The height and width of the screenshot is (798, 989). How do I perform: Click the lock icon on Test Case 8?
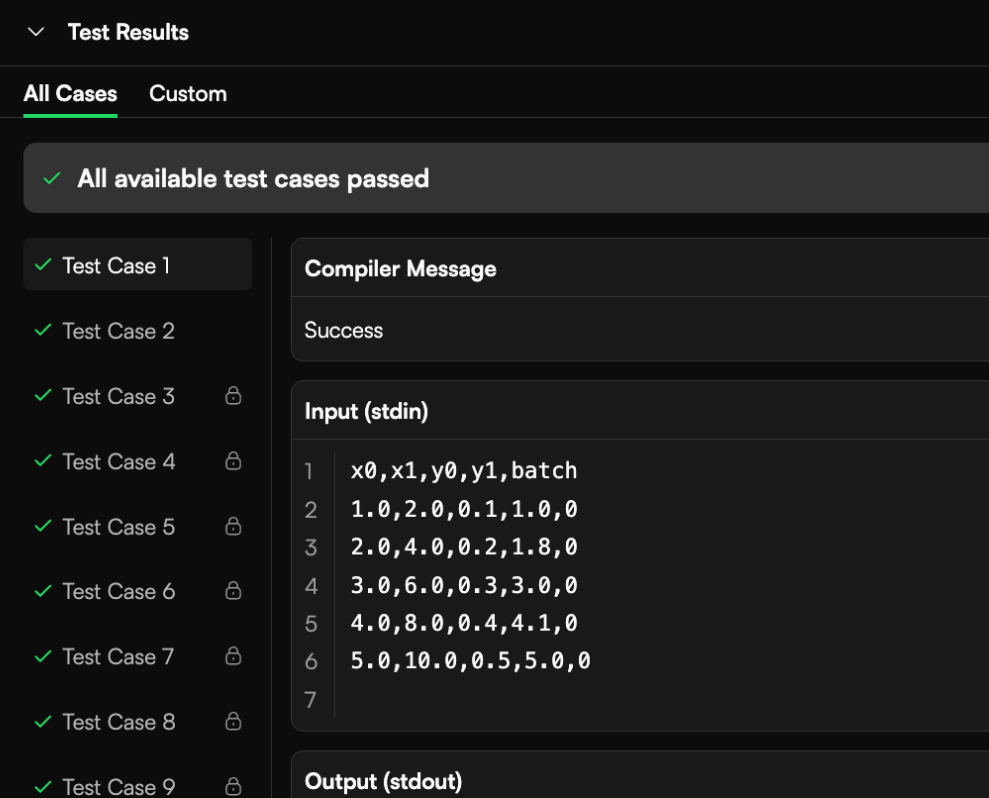[x=233, y=722]
